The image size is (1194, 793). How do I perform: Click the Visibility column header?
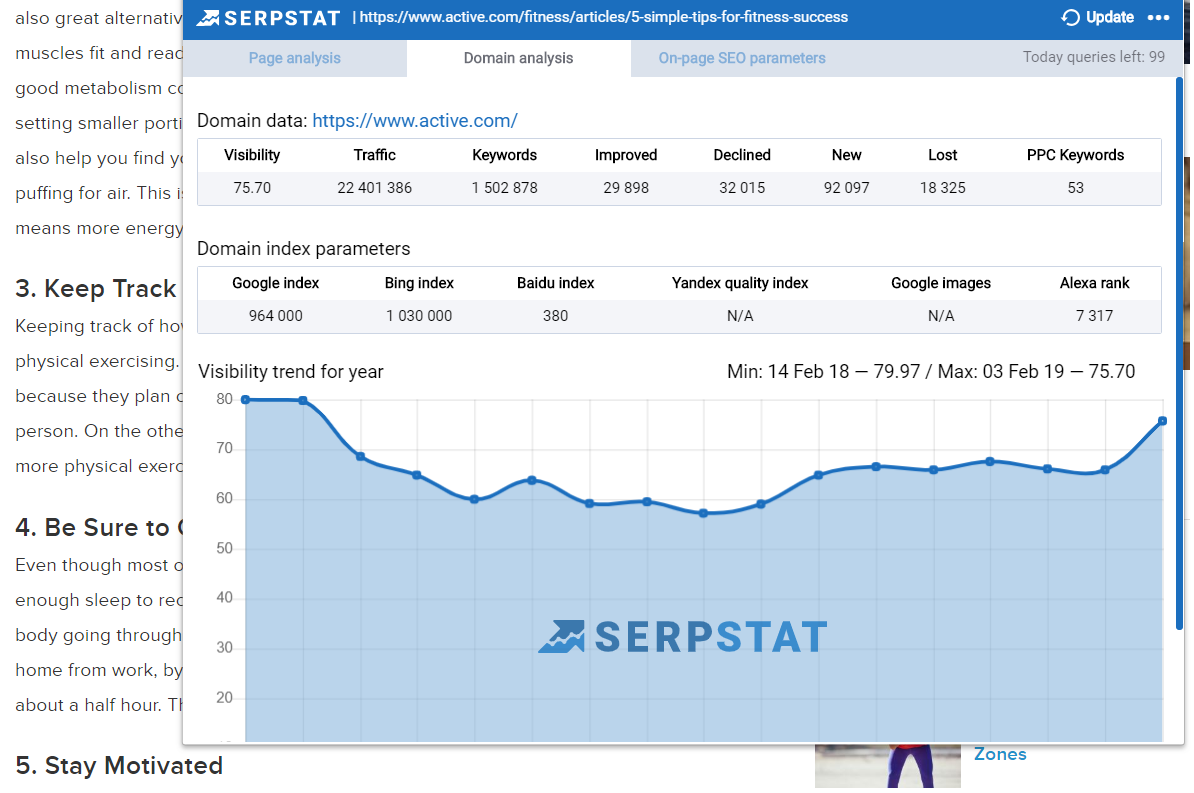tap(252, 155)
